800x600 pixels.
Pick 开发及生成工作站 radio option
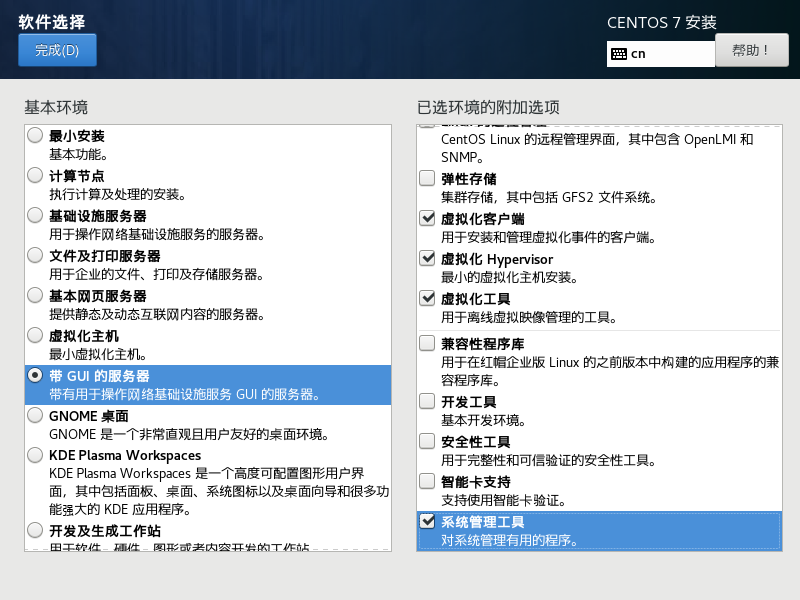point(35,530)
